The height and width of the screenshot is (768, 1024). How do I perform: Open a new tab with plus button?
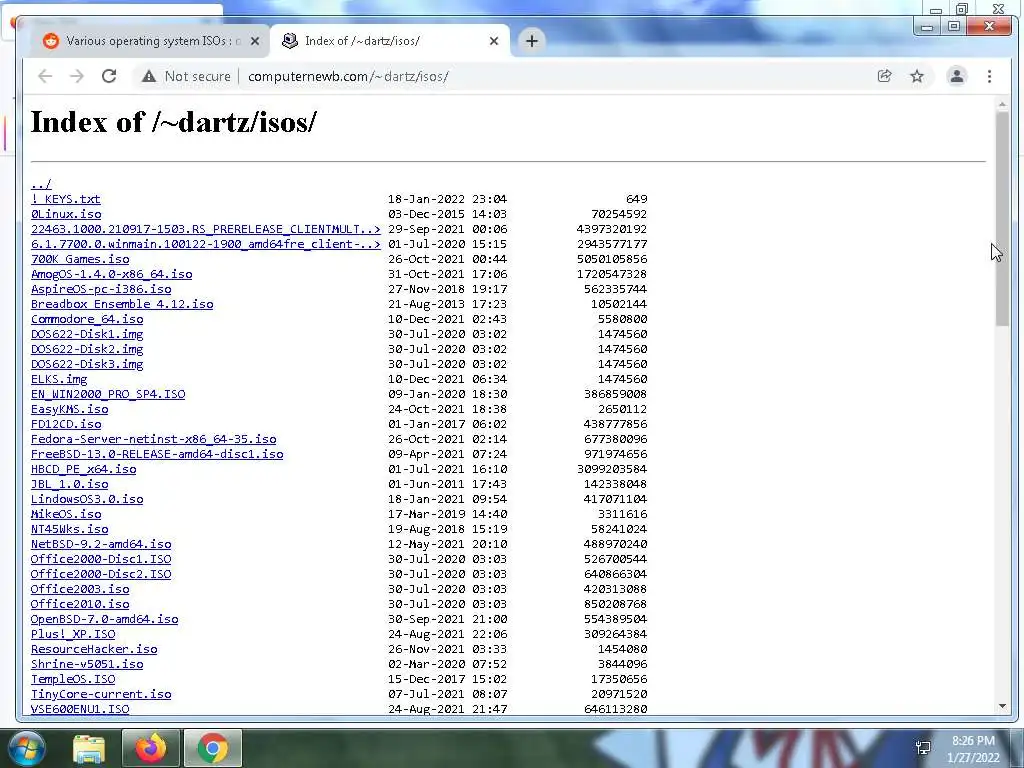pos(532,41)
